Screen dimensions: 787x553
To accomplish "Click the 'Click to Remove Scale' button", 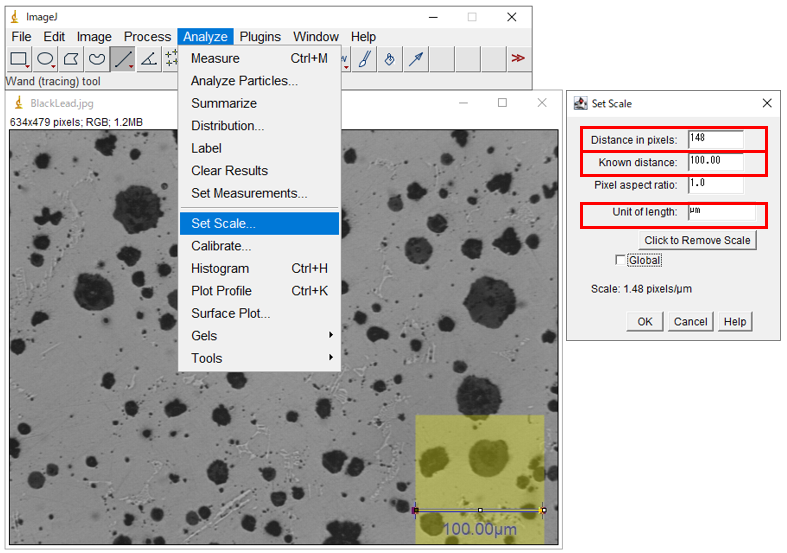I will coord(697,240).
